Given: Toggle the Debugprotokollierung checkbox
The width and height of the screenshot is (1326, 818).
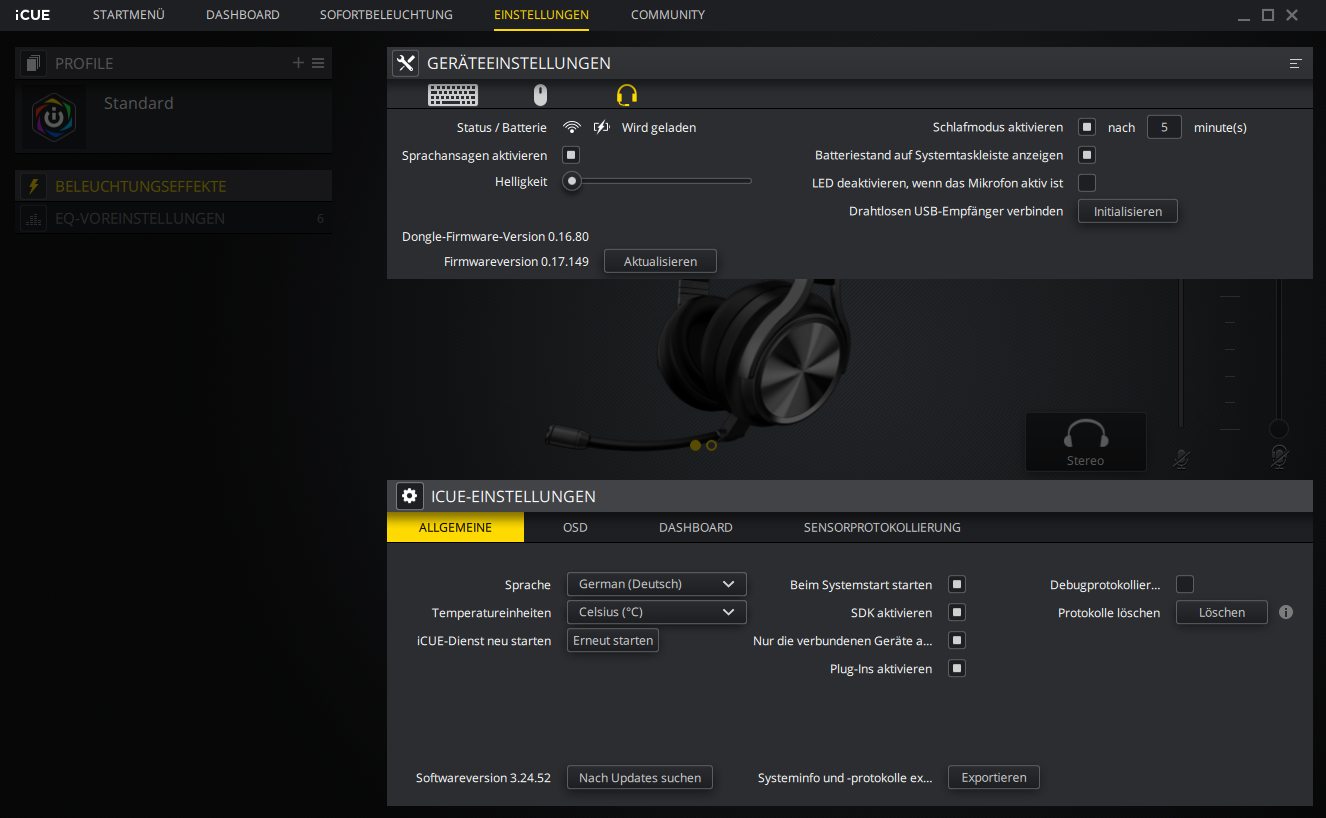Looking at the screenshot, I should pyautogui.click(x=1185, y=585).
